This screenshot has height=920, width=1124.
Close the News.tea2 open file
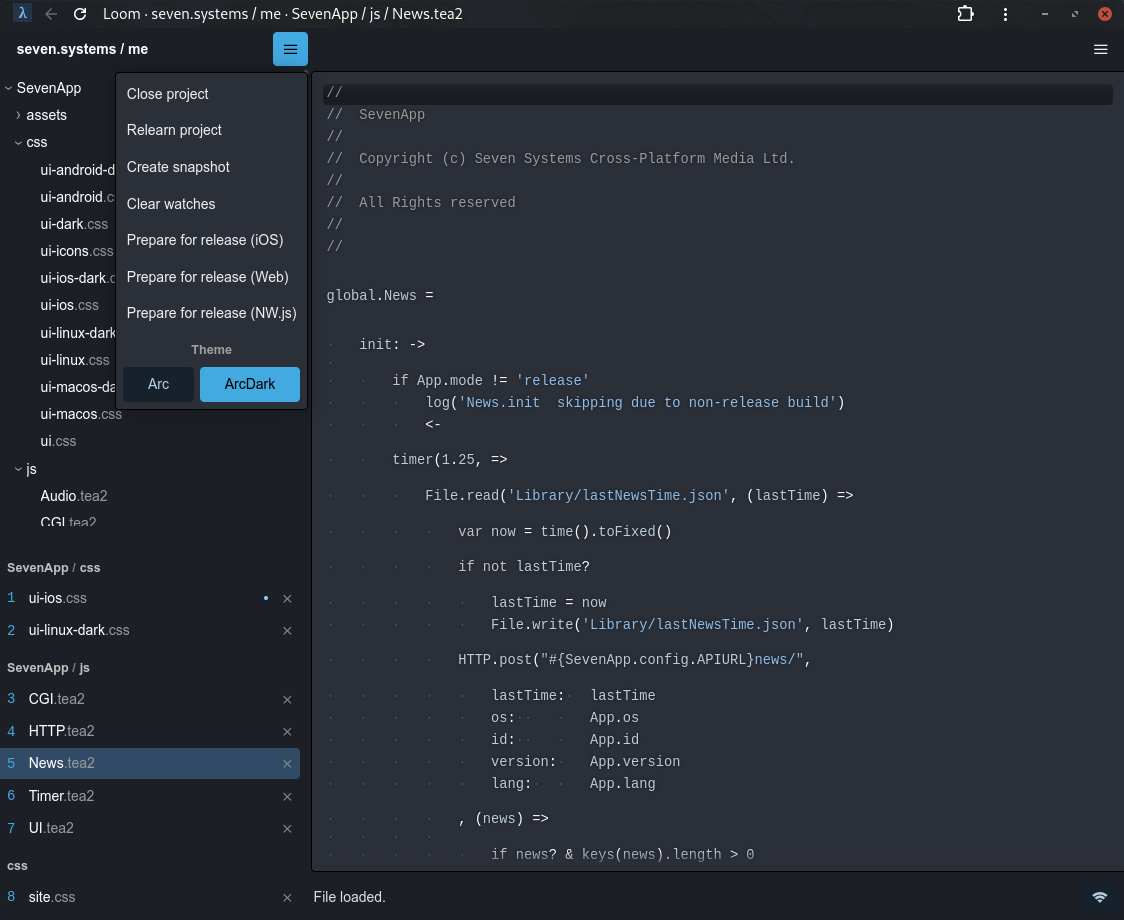coord(287,764)
